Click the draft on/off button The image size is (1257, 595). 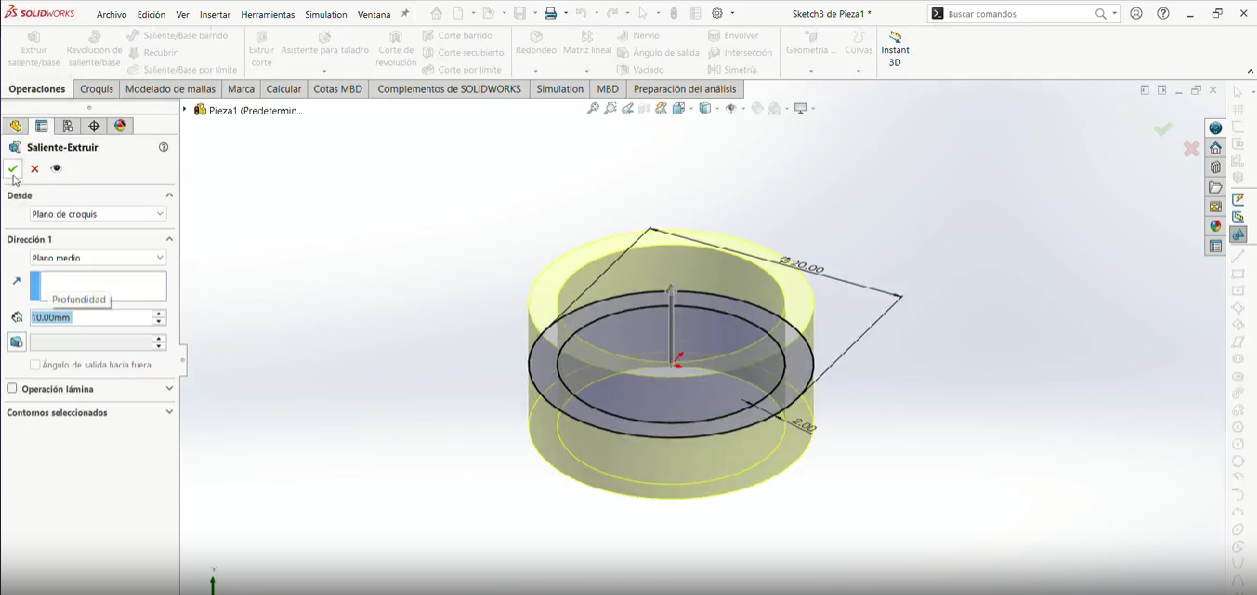[16, 342]
